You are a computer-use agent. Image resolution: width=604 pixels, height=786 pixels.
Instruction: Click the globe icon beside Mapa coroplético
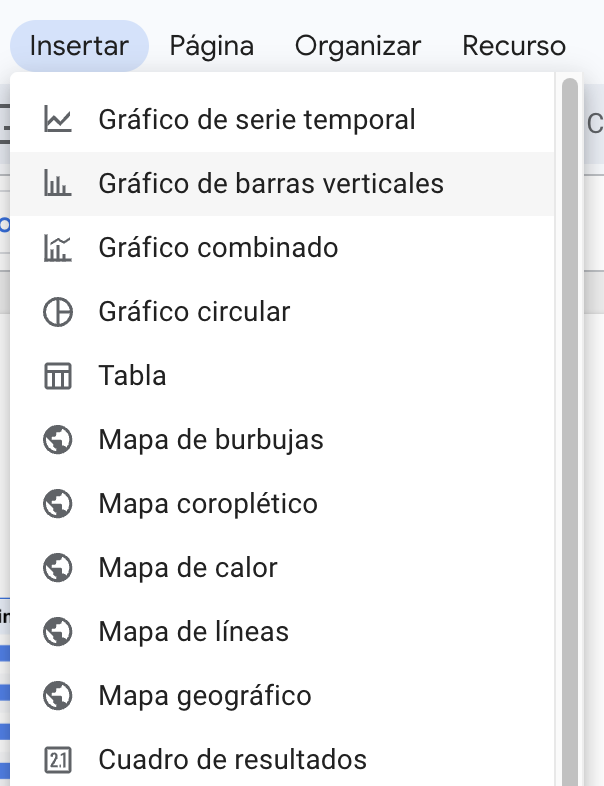[x=58, y=504]
